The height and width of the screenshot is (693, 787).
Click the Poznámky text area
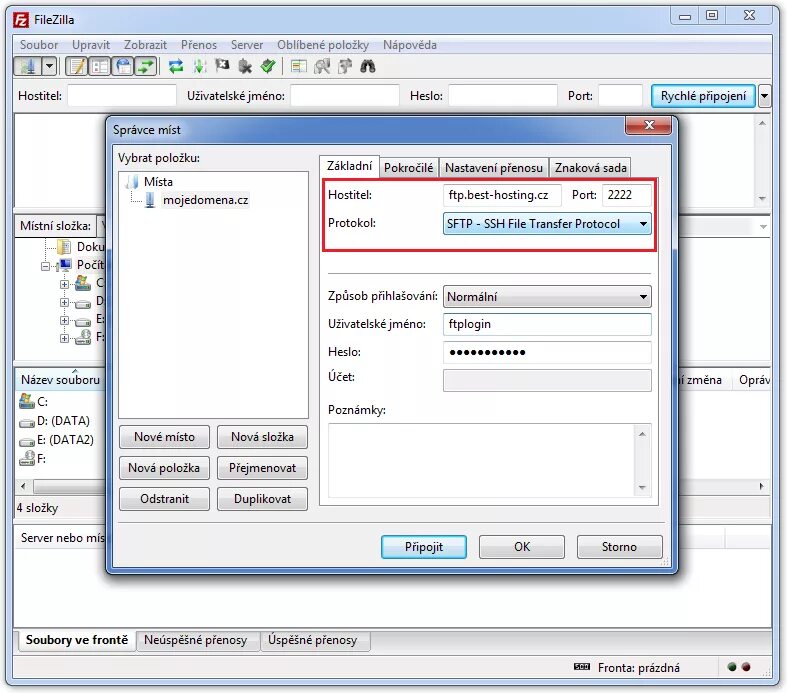point(482,460)
